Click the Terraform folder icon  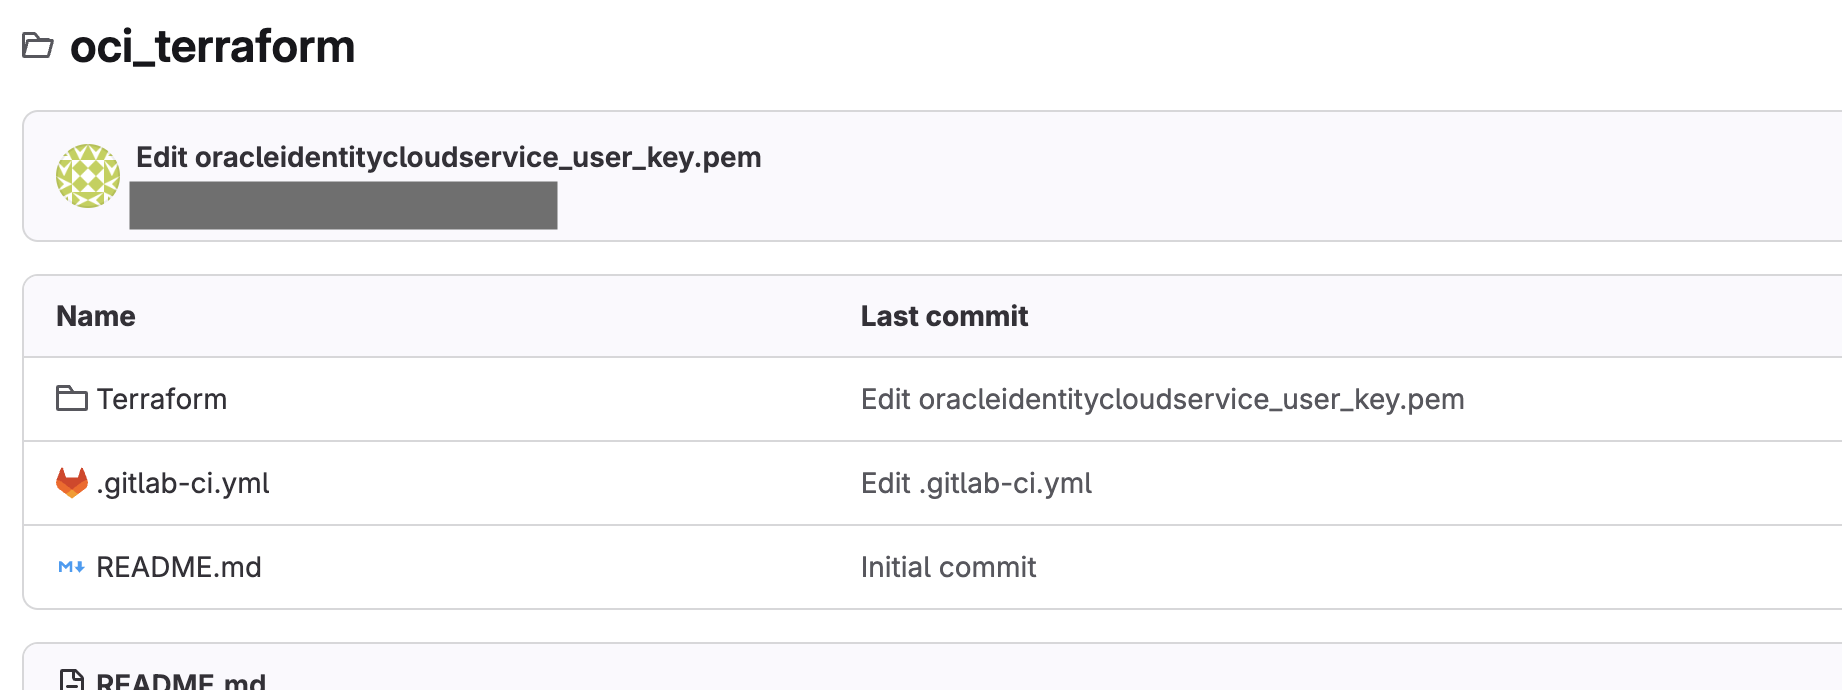tap(71, 399)
